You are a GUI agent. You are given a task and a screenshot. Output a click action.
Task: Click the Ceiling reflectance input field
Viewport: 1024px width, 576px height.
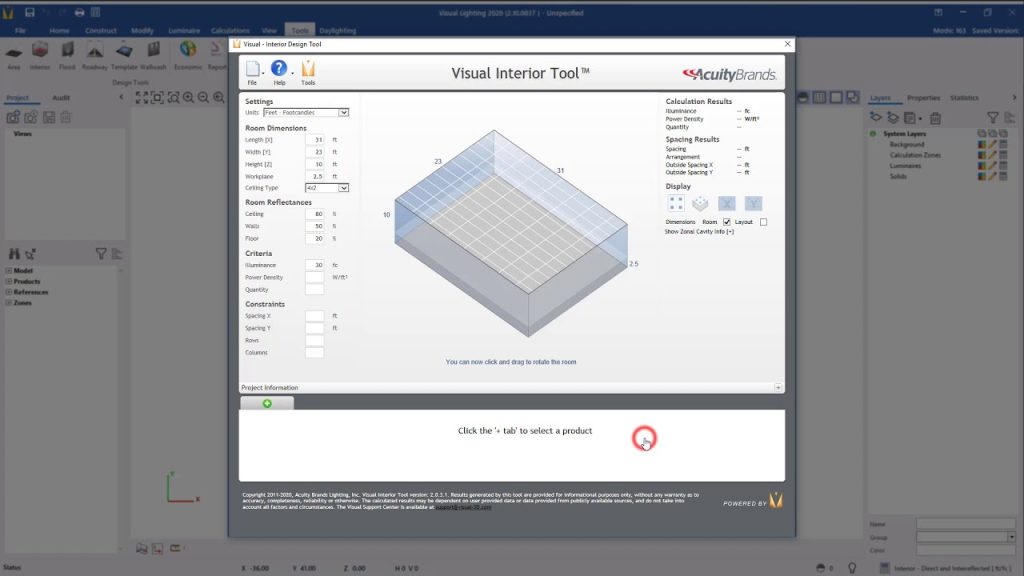314,214
